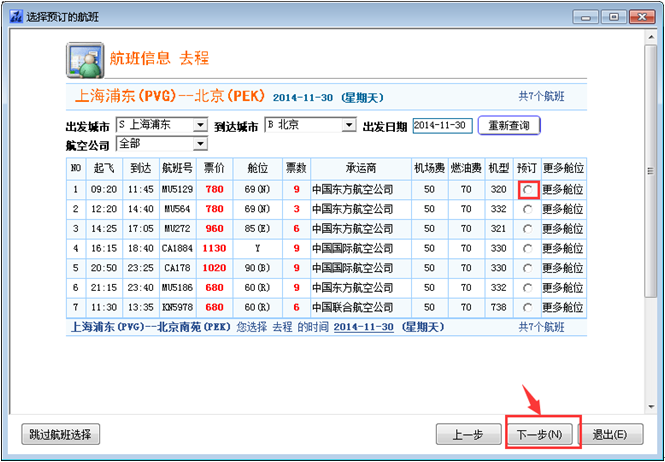Open 更多舱位 for flight CA1884
This screenshot has height=462, width=665.
coord(563,249)
